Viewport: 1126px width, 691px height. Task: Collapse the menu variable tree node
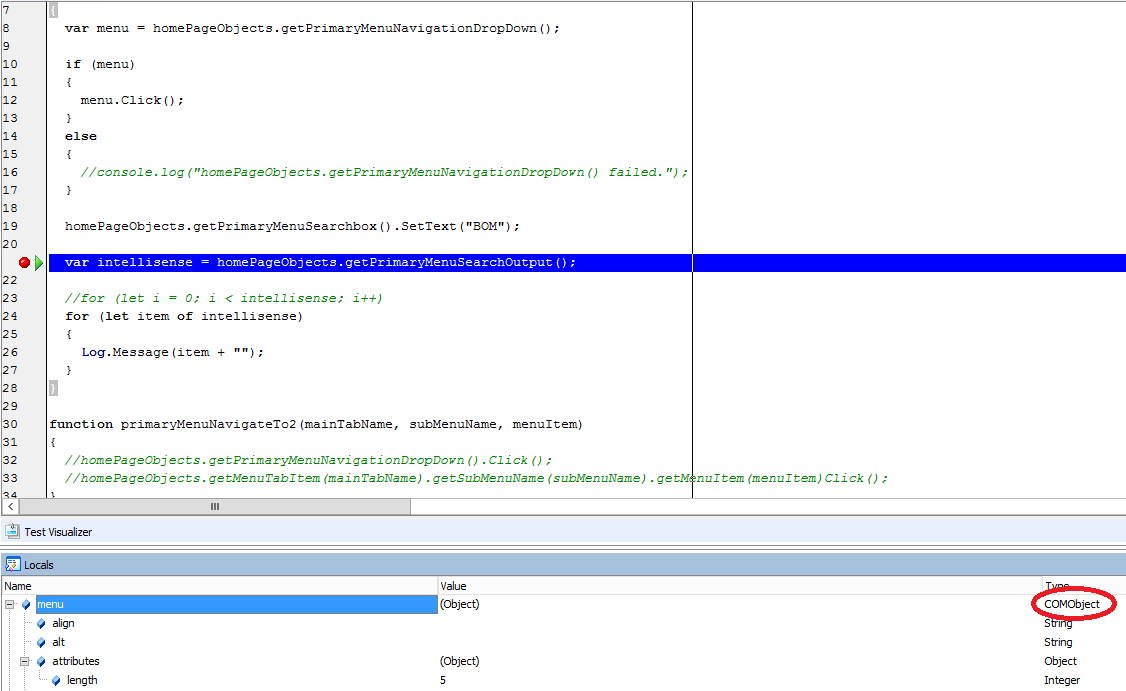[x=9, y=604]
